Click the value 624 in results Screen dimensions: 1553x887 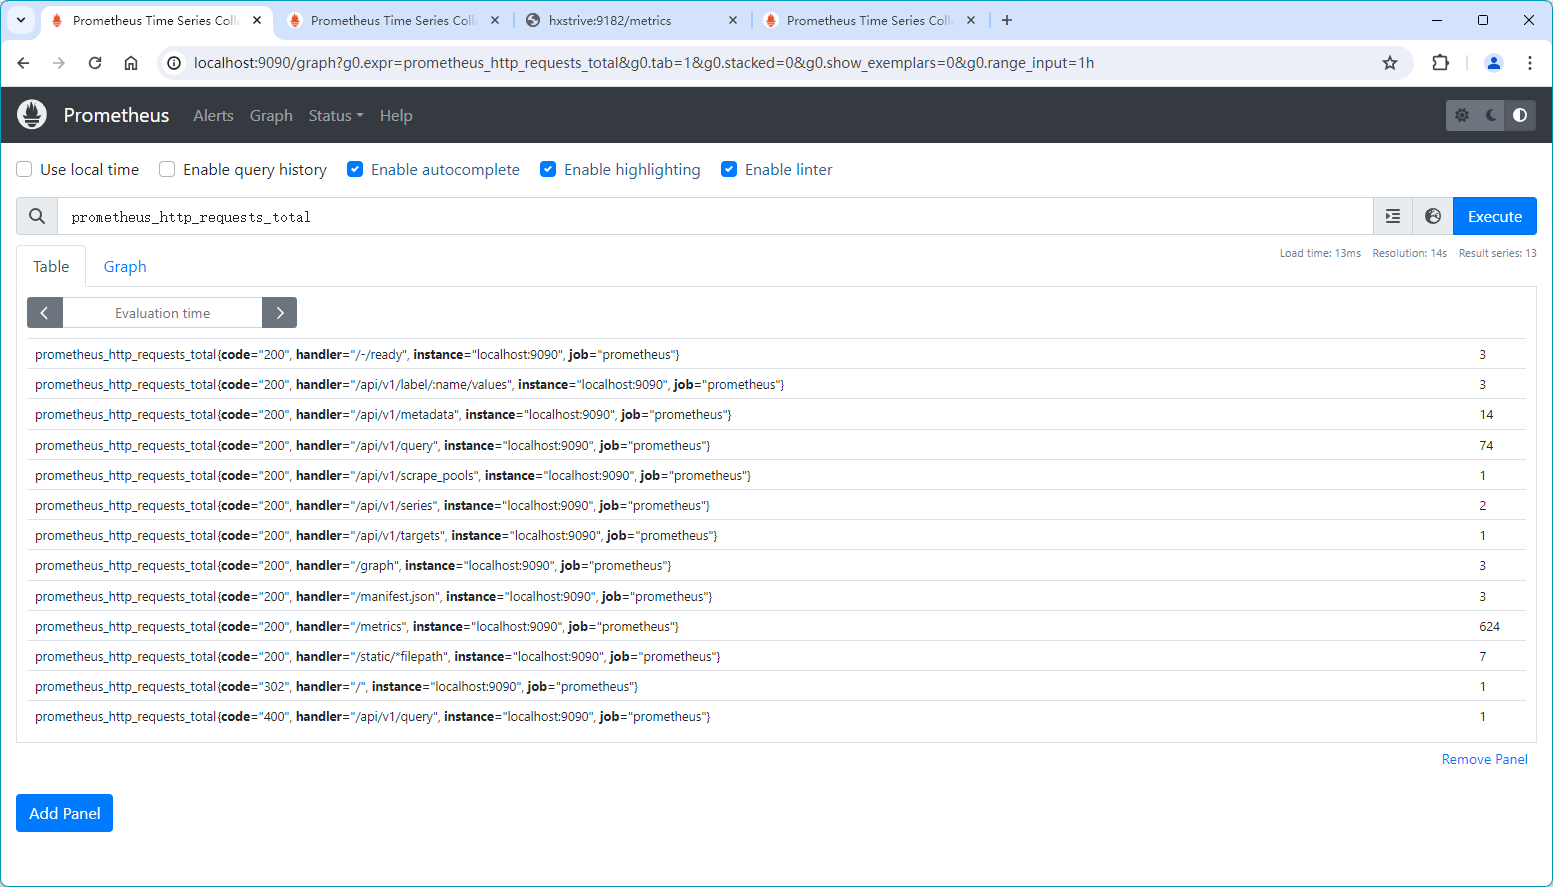1490,626
